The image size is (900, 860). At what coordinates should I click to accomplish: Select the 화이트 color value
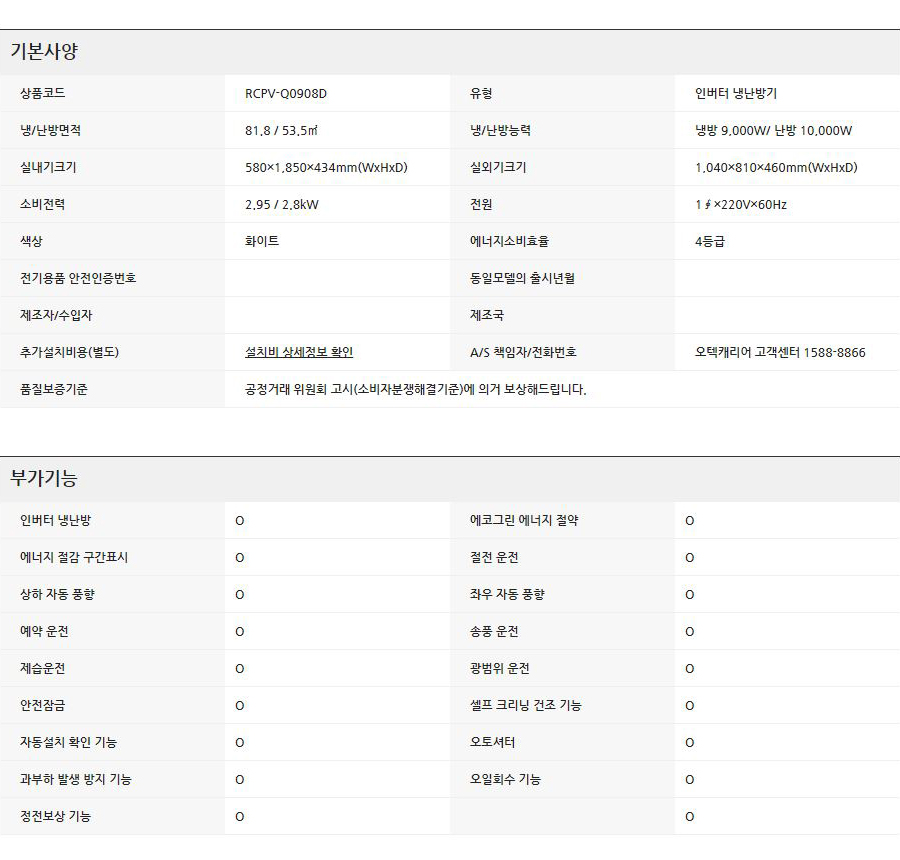pos(262,241)
